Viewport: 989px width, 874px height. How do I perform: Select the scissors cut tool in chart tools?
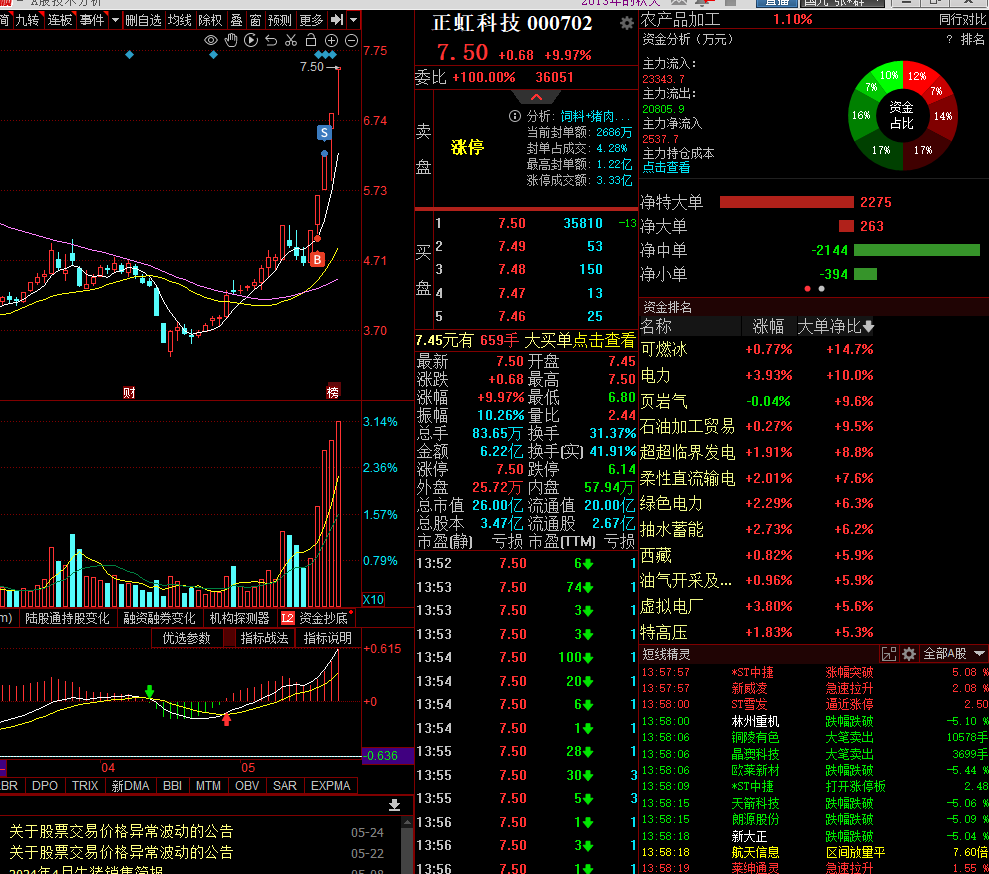pos(291,40)
